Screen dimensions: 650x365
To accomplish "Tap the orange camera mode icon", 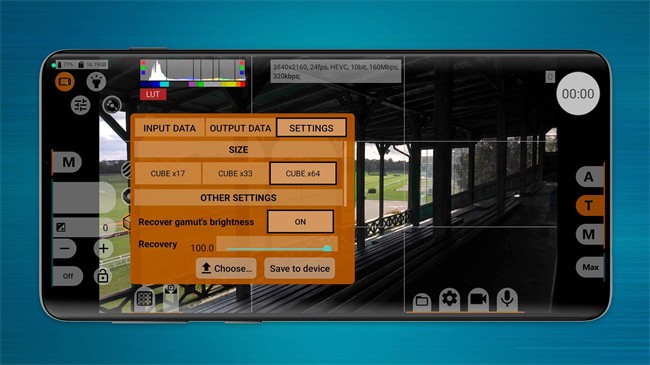I will pos(65,81).
